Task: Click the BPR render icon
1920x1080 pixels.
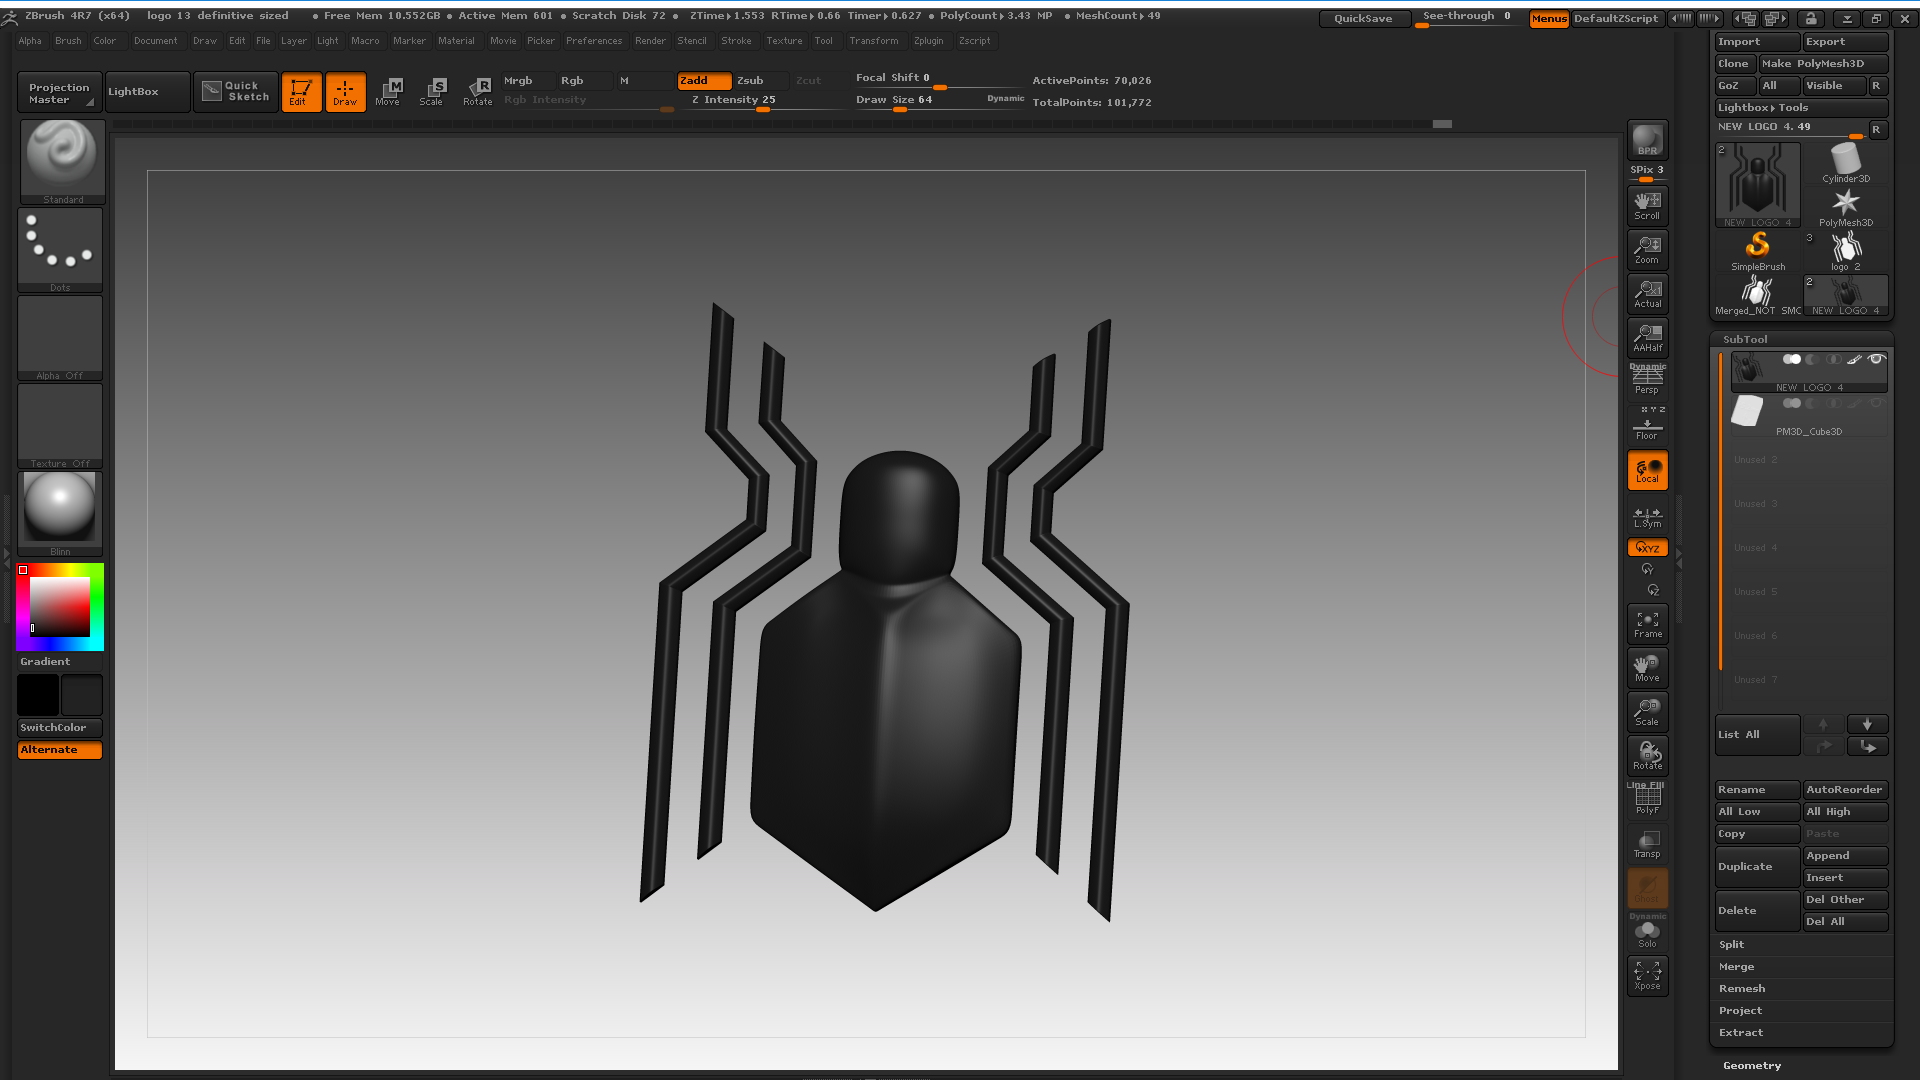Action: (1647, 140)
